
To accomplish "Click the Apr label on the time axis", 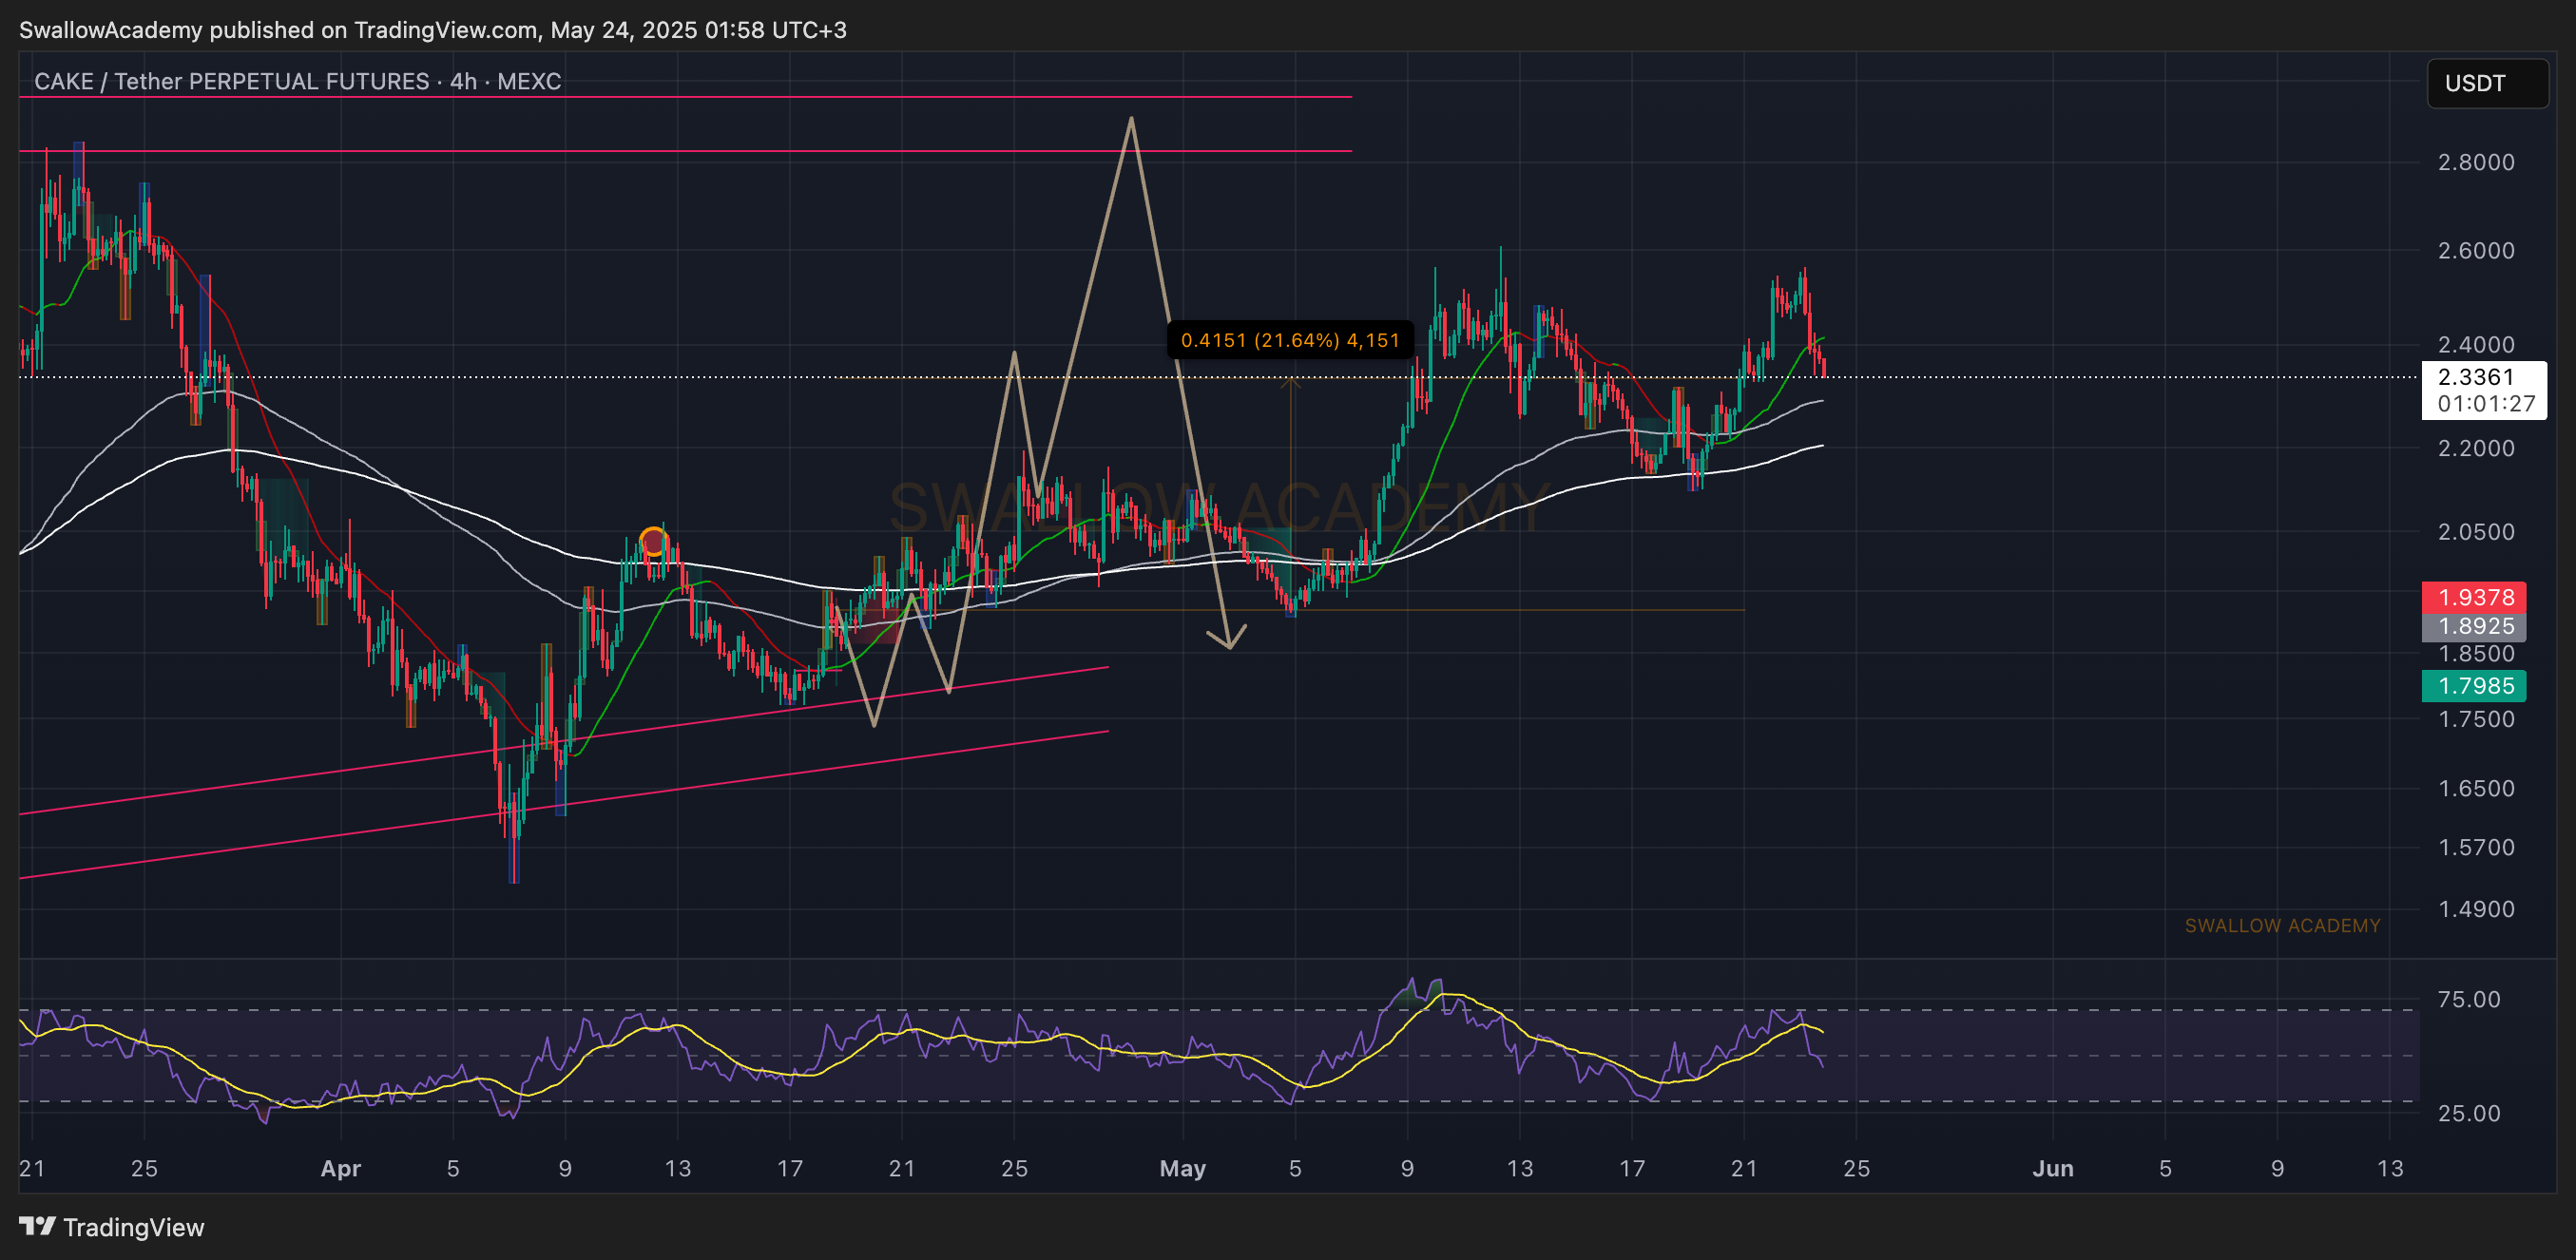I will click(340, 1168).
